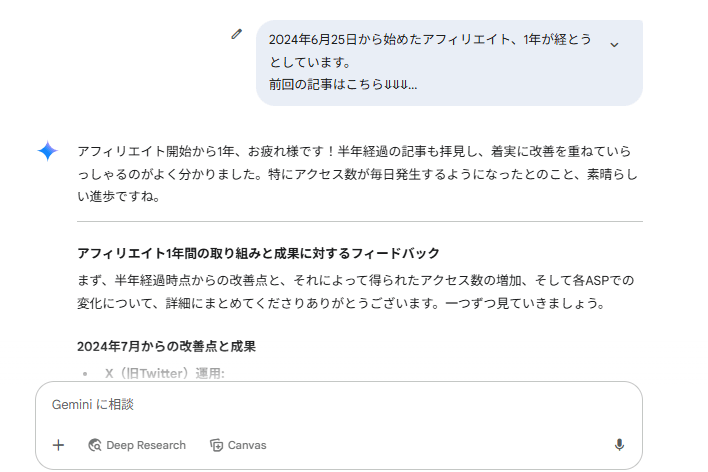Toggle the Deep Research text label
This screenshot has width=708, height=472.
(x=146, y=445)
